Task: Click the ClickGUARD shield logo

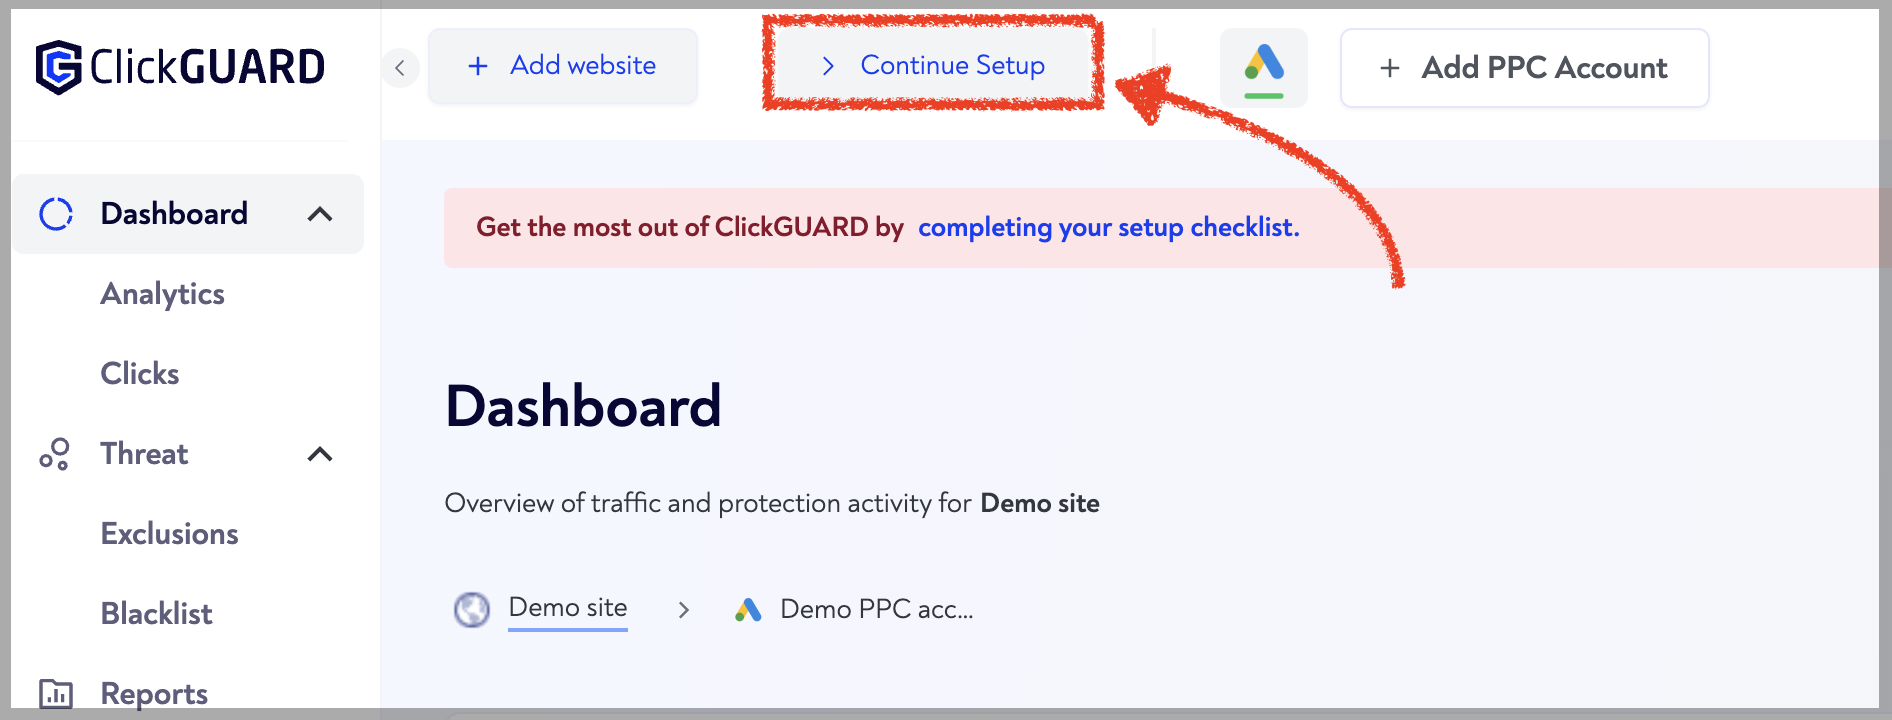Action: tap(58, 67)
